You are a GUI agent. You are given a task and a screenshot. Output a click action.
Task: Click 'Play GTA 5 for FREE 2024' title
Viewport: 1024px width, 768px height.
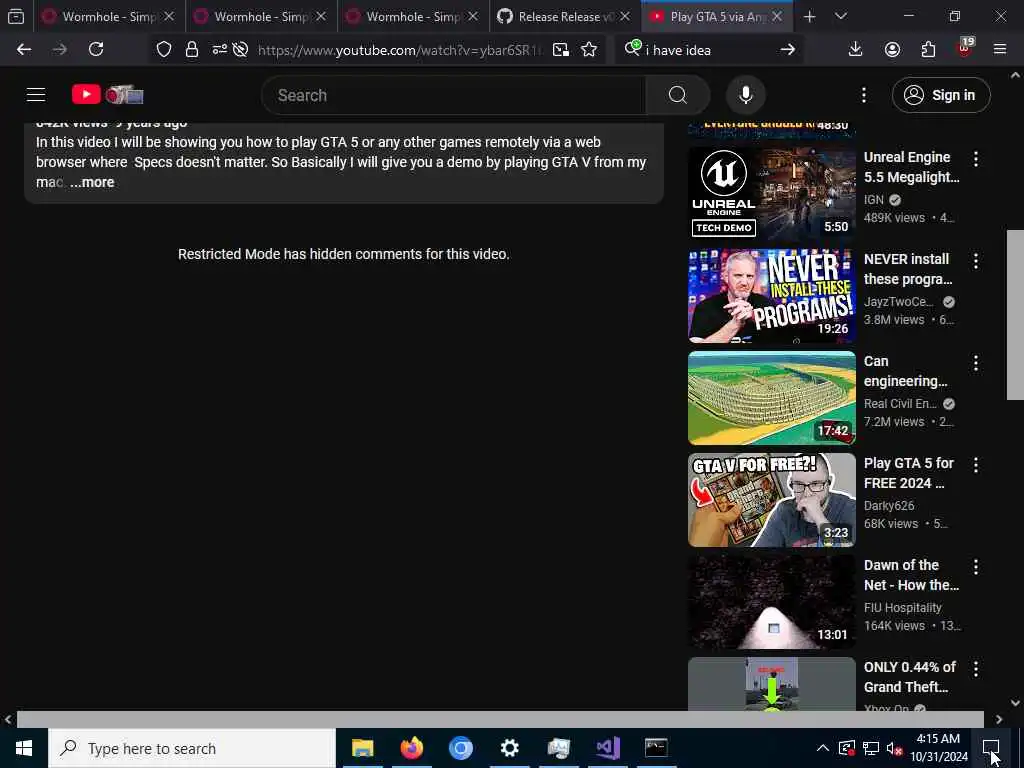click(908, 473)
